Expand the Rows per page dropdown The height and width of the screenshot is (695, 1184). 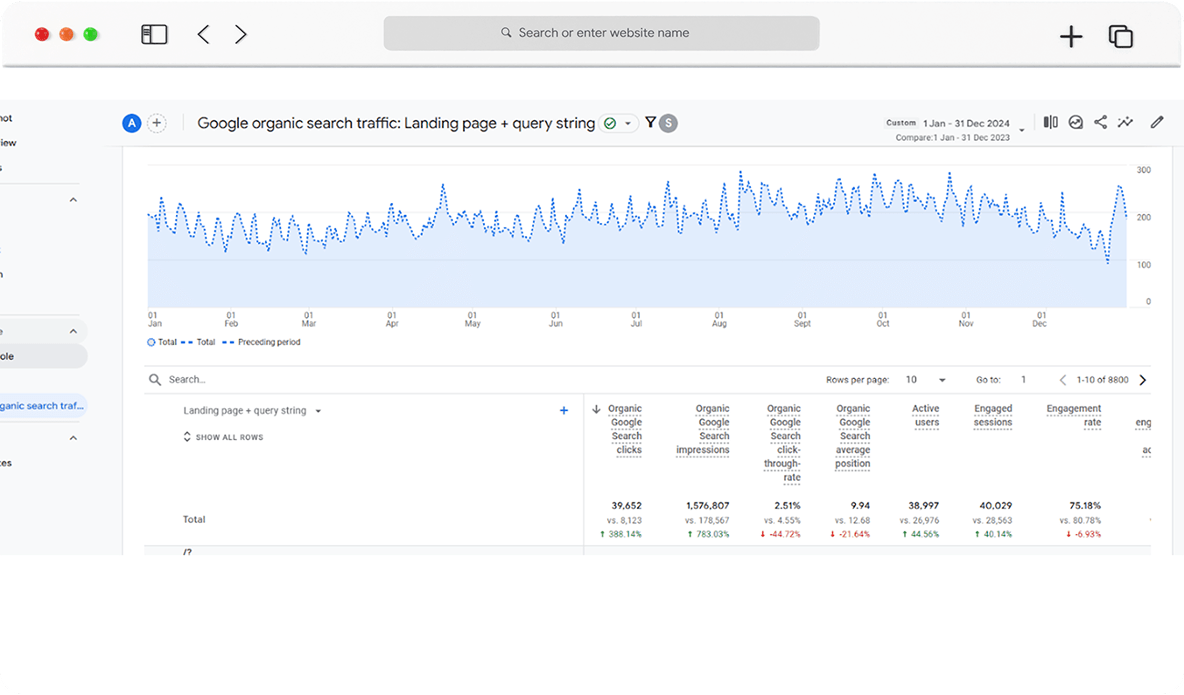(926, 380)
